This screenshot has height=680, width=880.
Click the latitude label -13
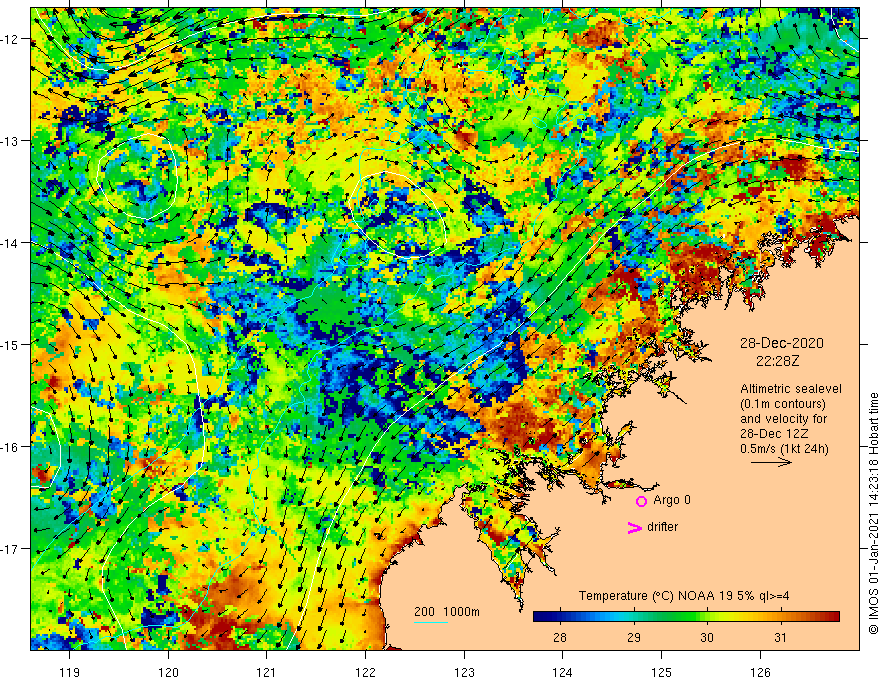pos(11,141)
